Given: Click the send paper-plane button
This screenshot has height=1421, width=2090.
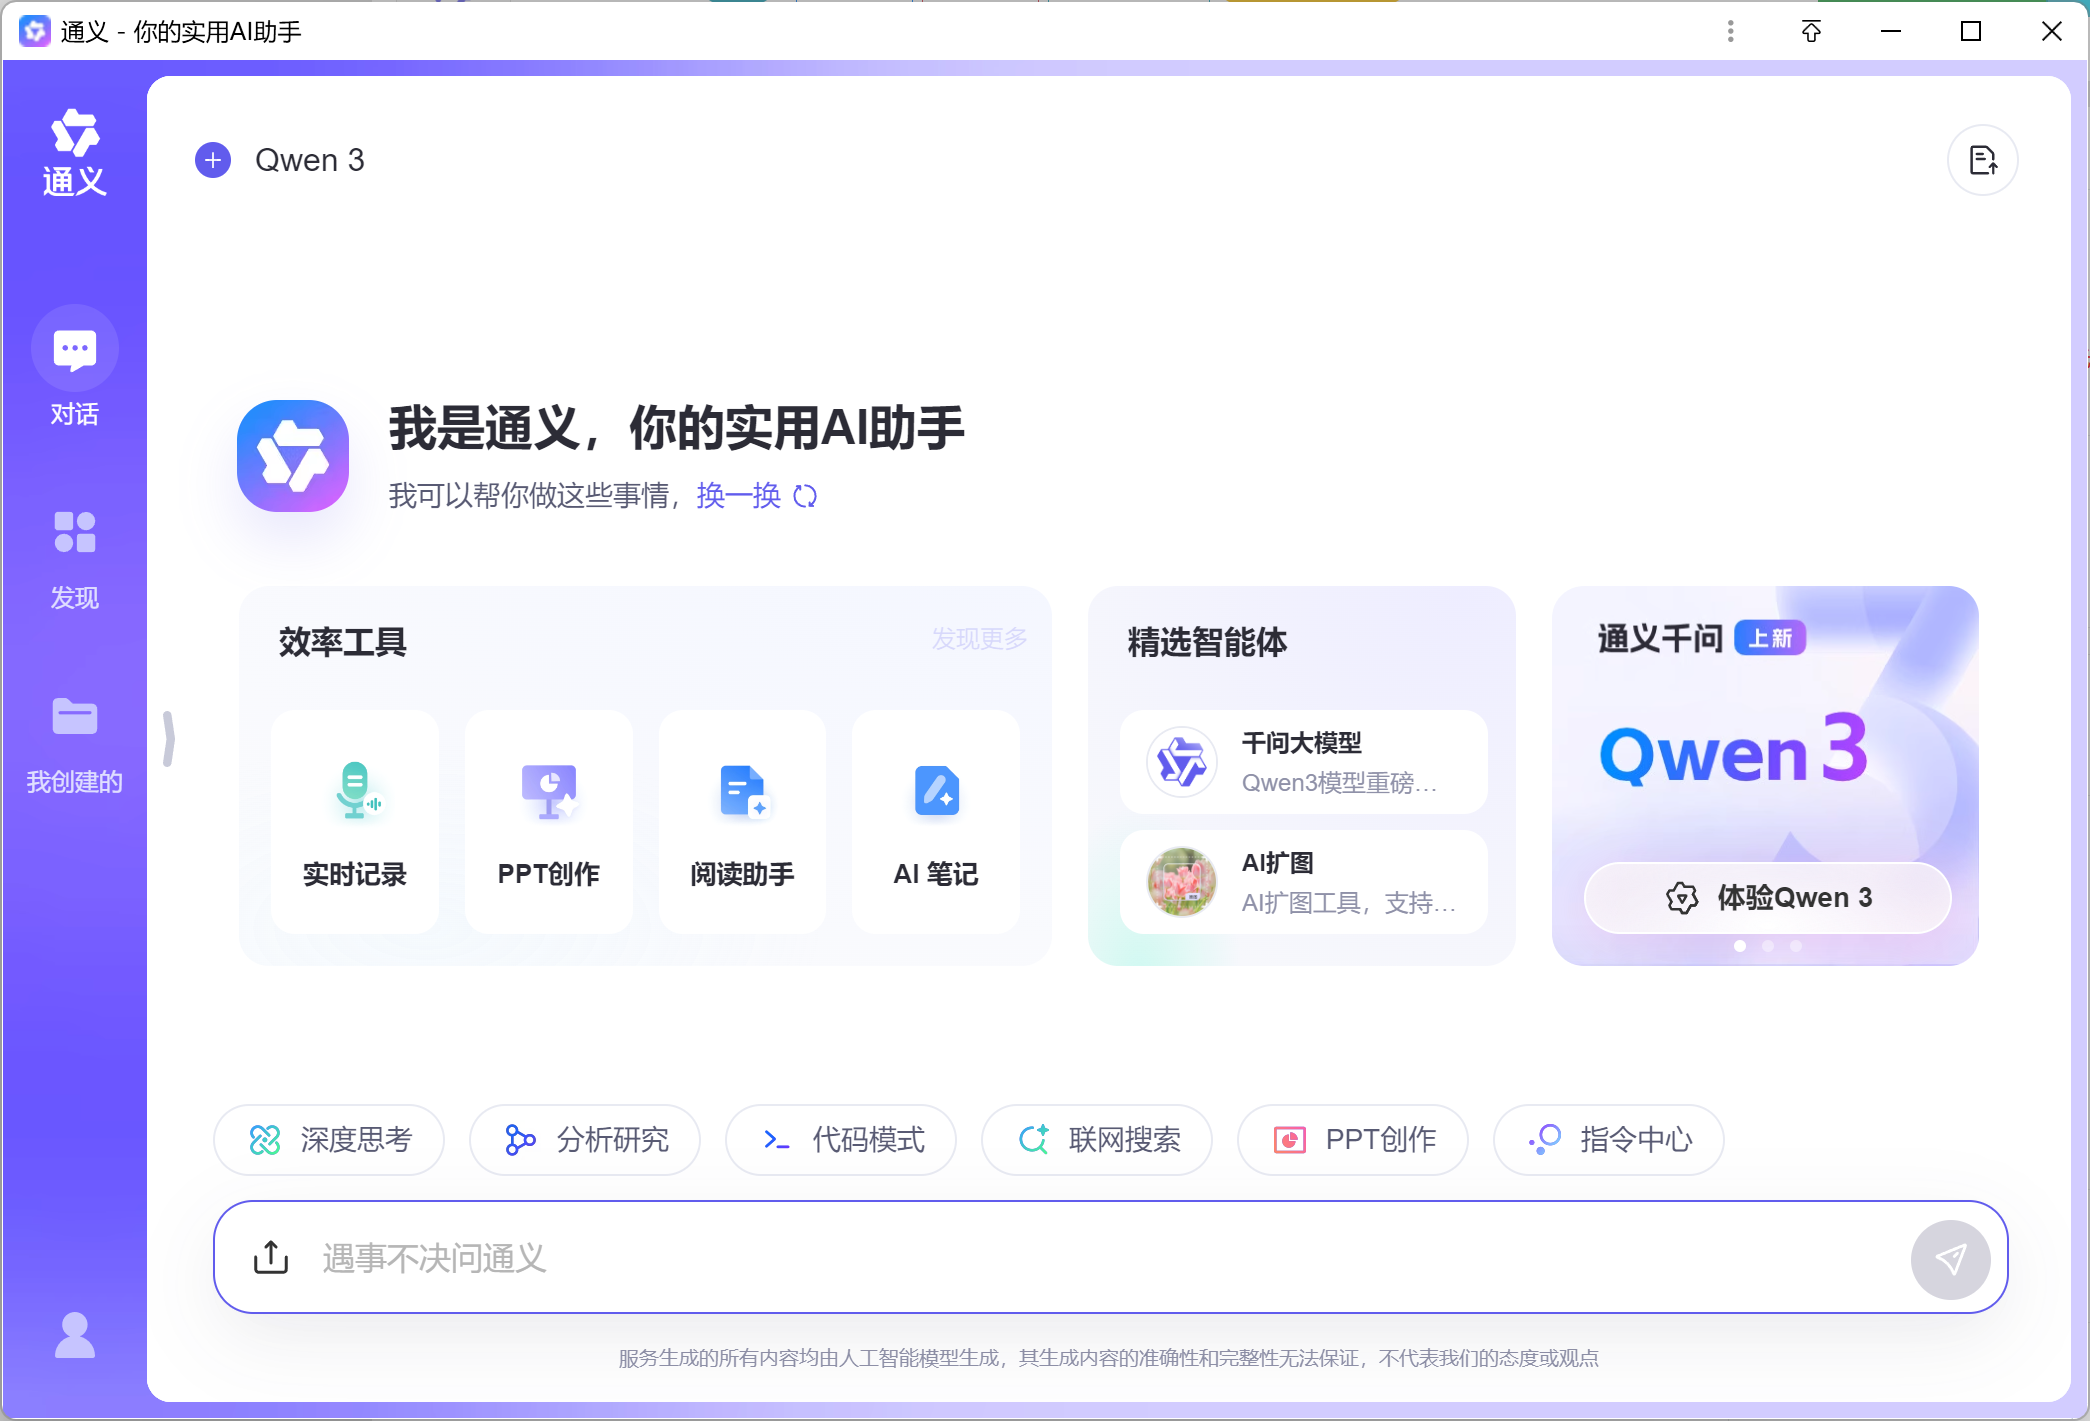Looking at the screenshot, I should pyautogui.click(x=1950, y=1259).
